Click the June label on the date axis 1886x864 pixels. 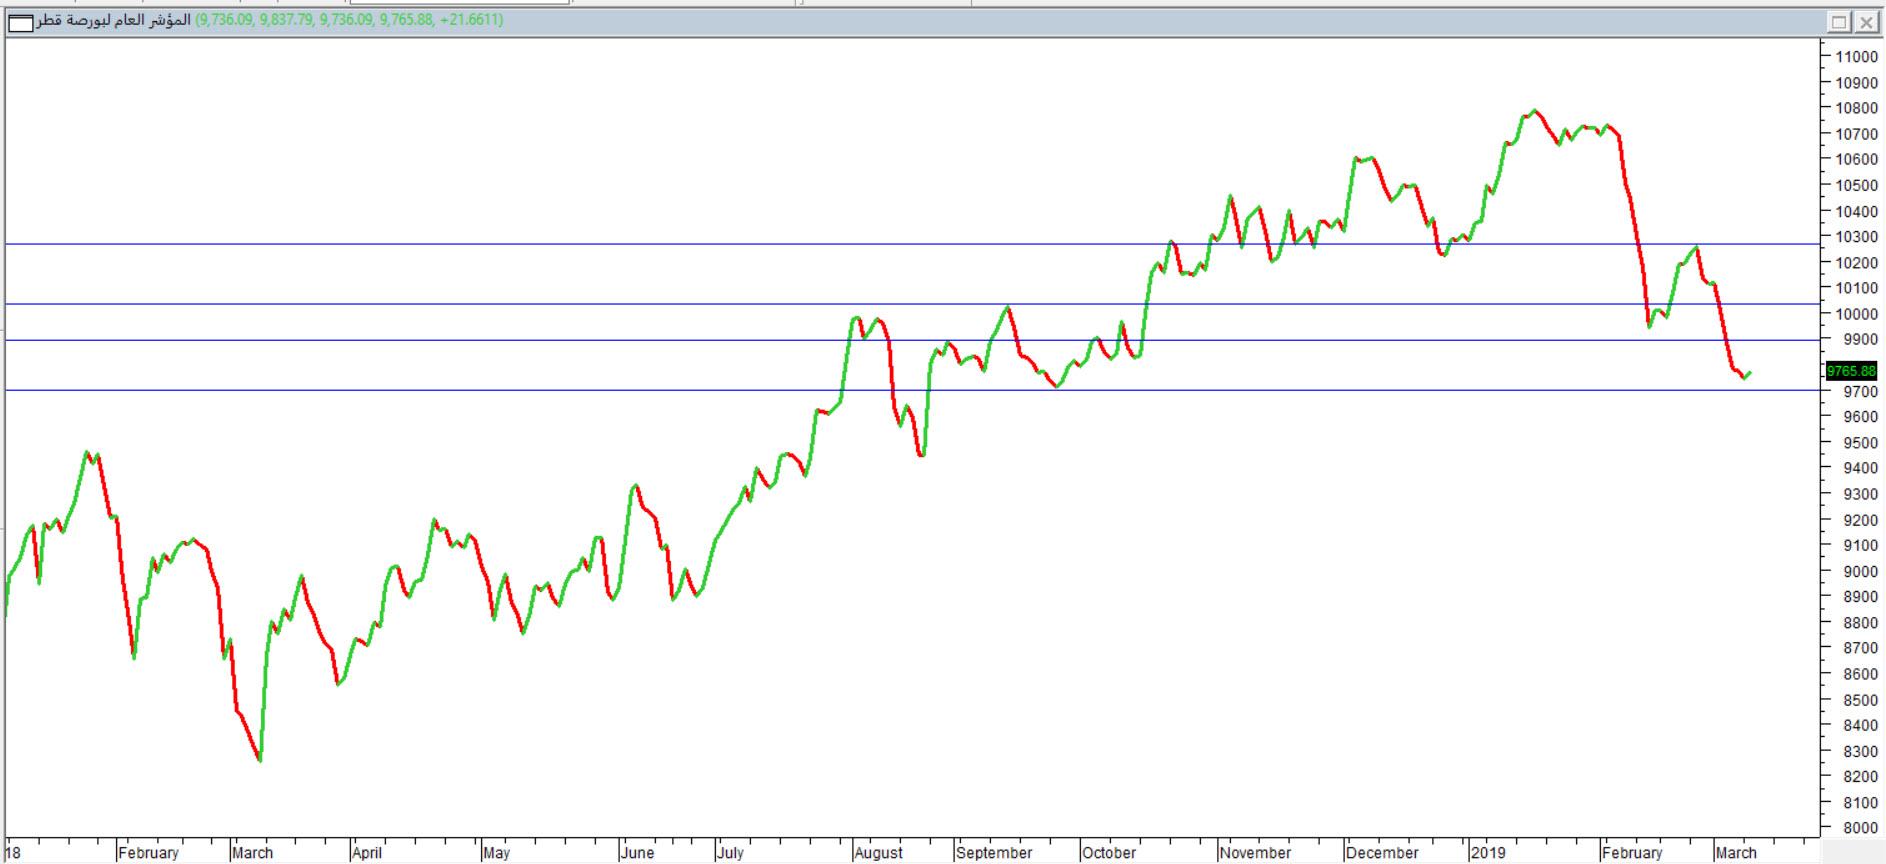coord(637,853)
